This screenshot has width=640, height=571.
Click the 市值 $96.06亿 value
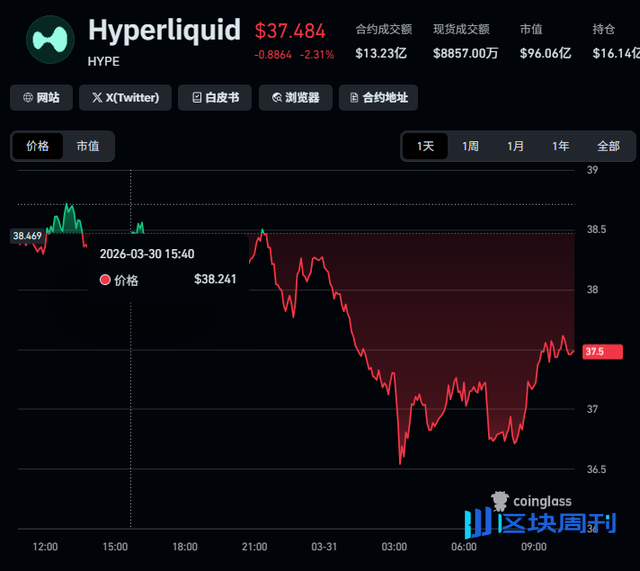click(545, 53)
